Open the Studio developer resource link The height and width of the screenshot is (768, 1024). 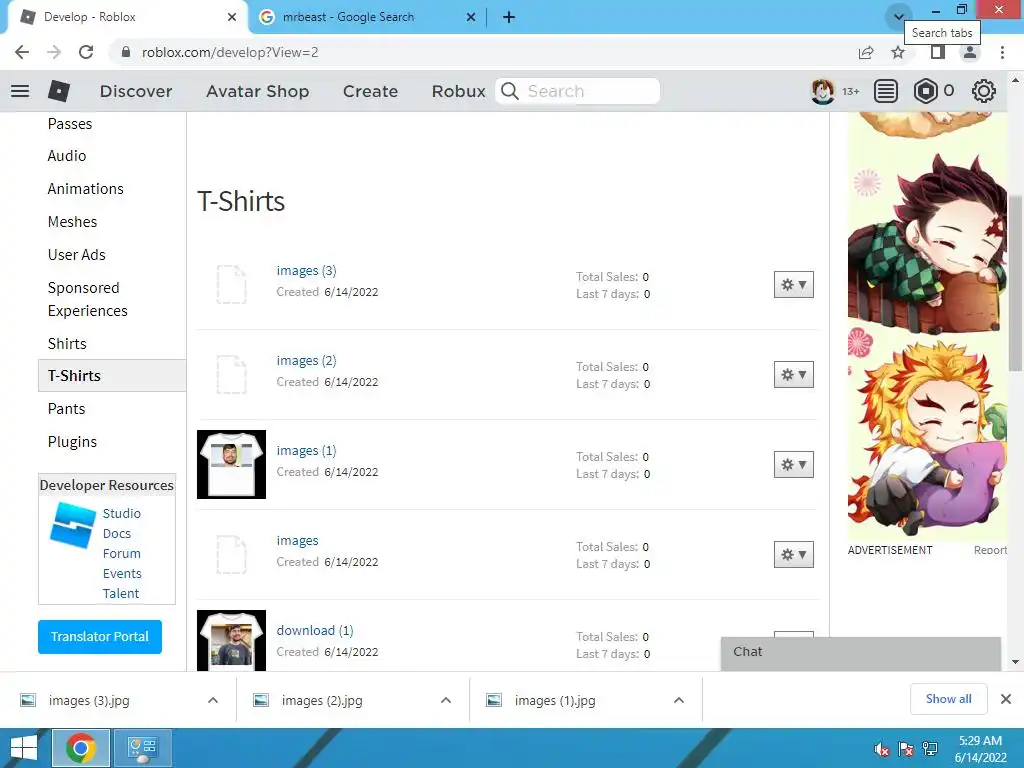(121, 513)
